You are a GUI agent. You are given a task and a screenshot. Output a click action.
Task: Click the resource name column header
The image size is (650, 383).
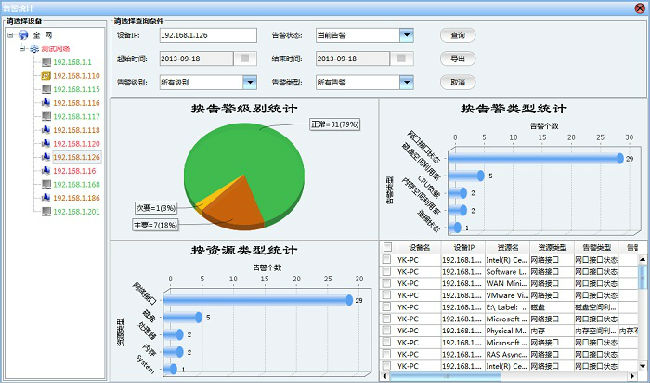[x=508, y=247]
